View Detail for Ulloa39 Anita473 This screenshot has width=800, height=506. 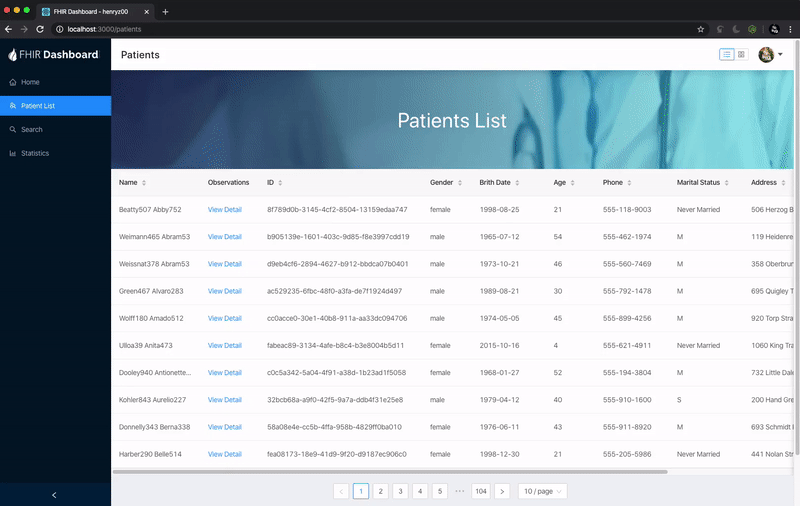point(224,345)
